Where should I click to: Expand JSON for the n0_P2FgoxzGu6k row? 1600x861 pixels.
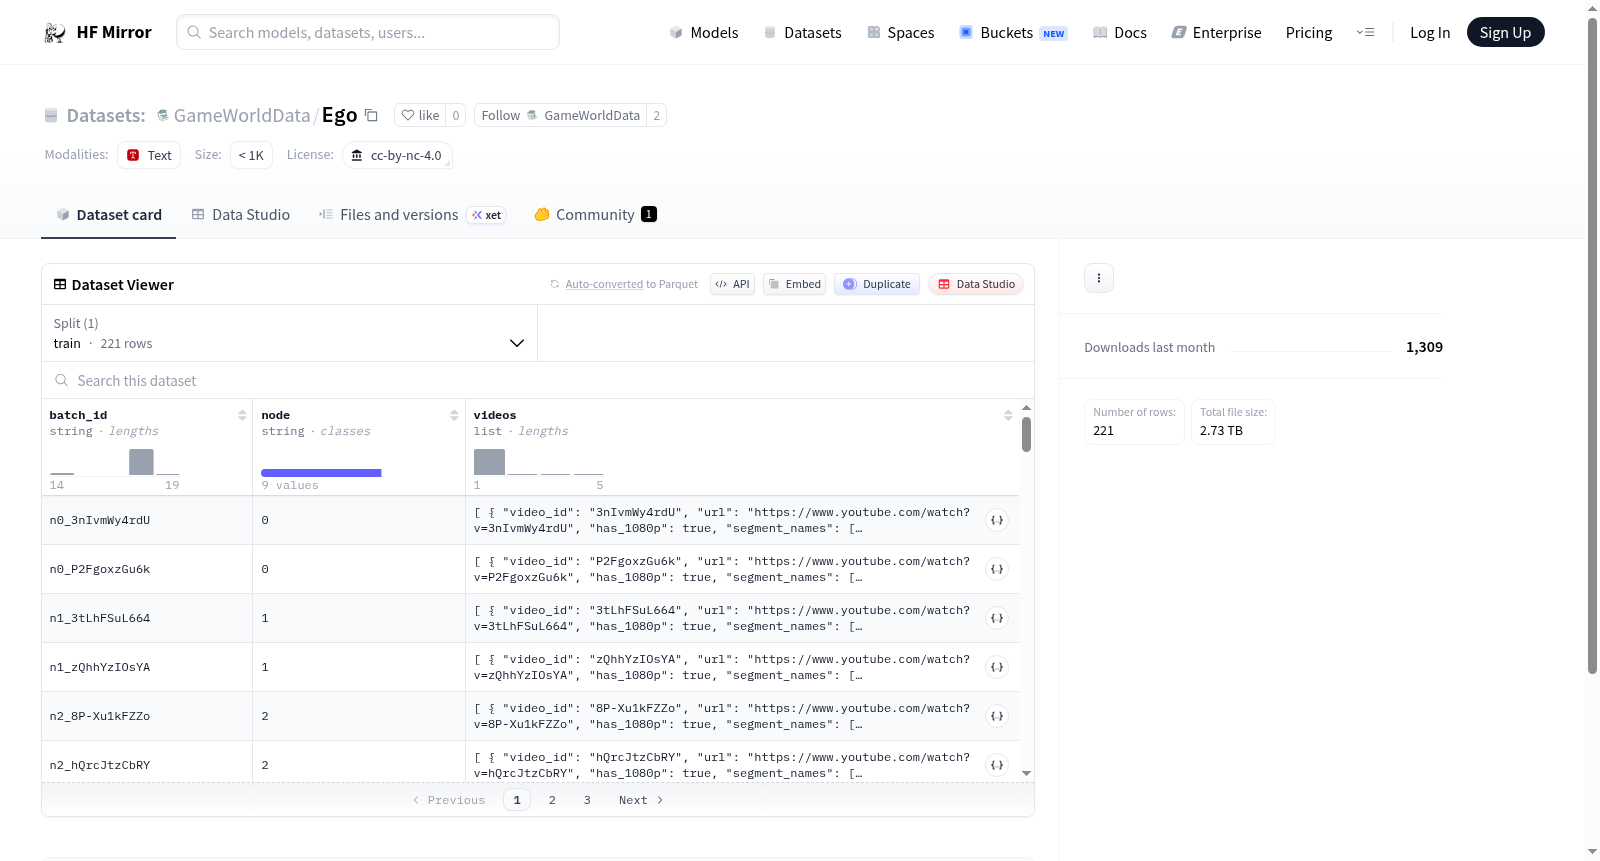[997, 569]
